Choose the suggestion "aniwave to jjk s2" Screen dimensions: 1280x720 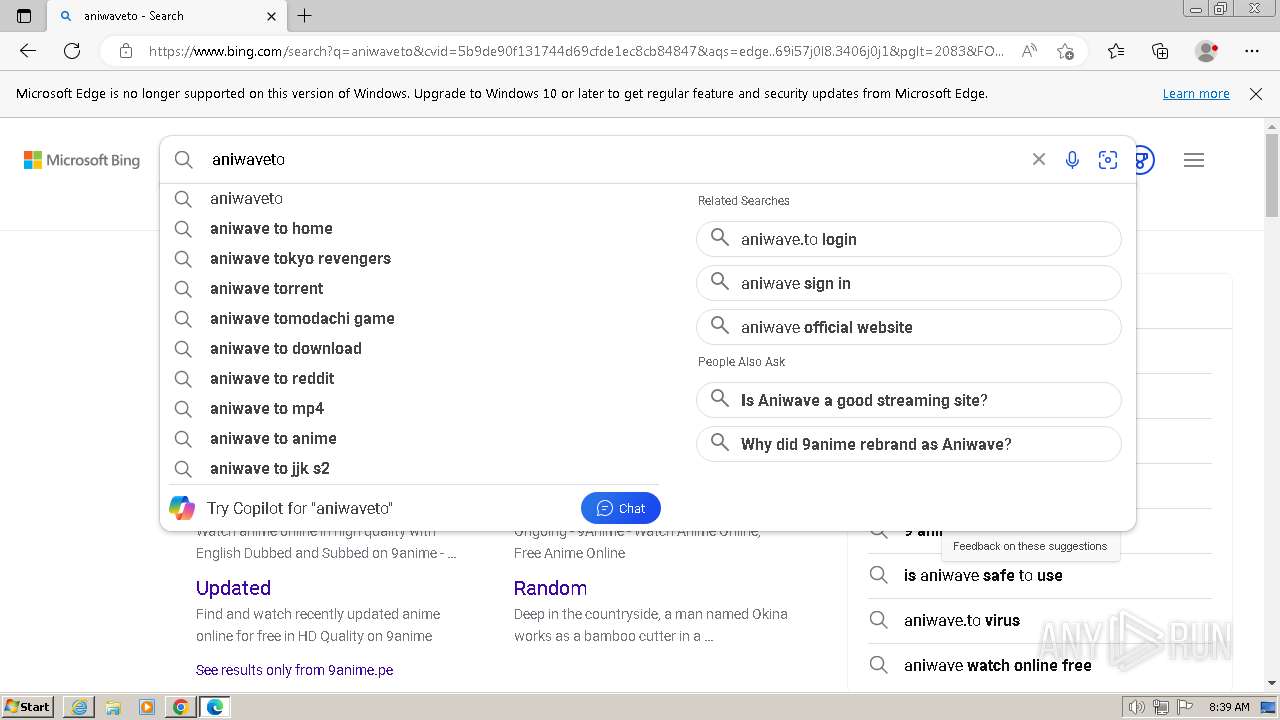[410, 469]
